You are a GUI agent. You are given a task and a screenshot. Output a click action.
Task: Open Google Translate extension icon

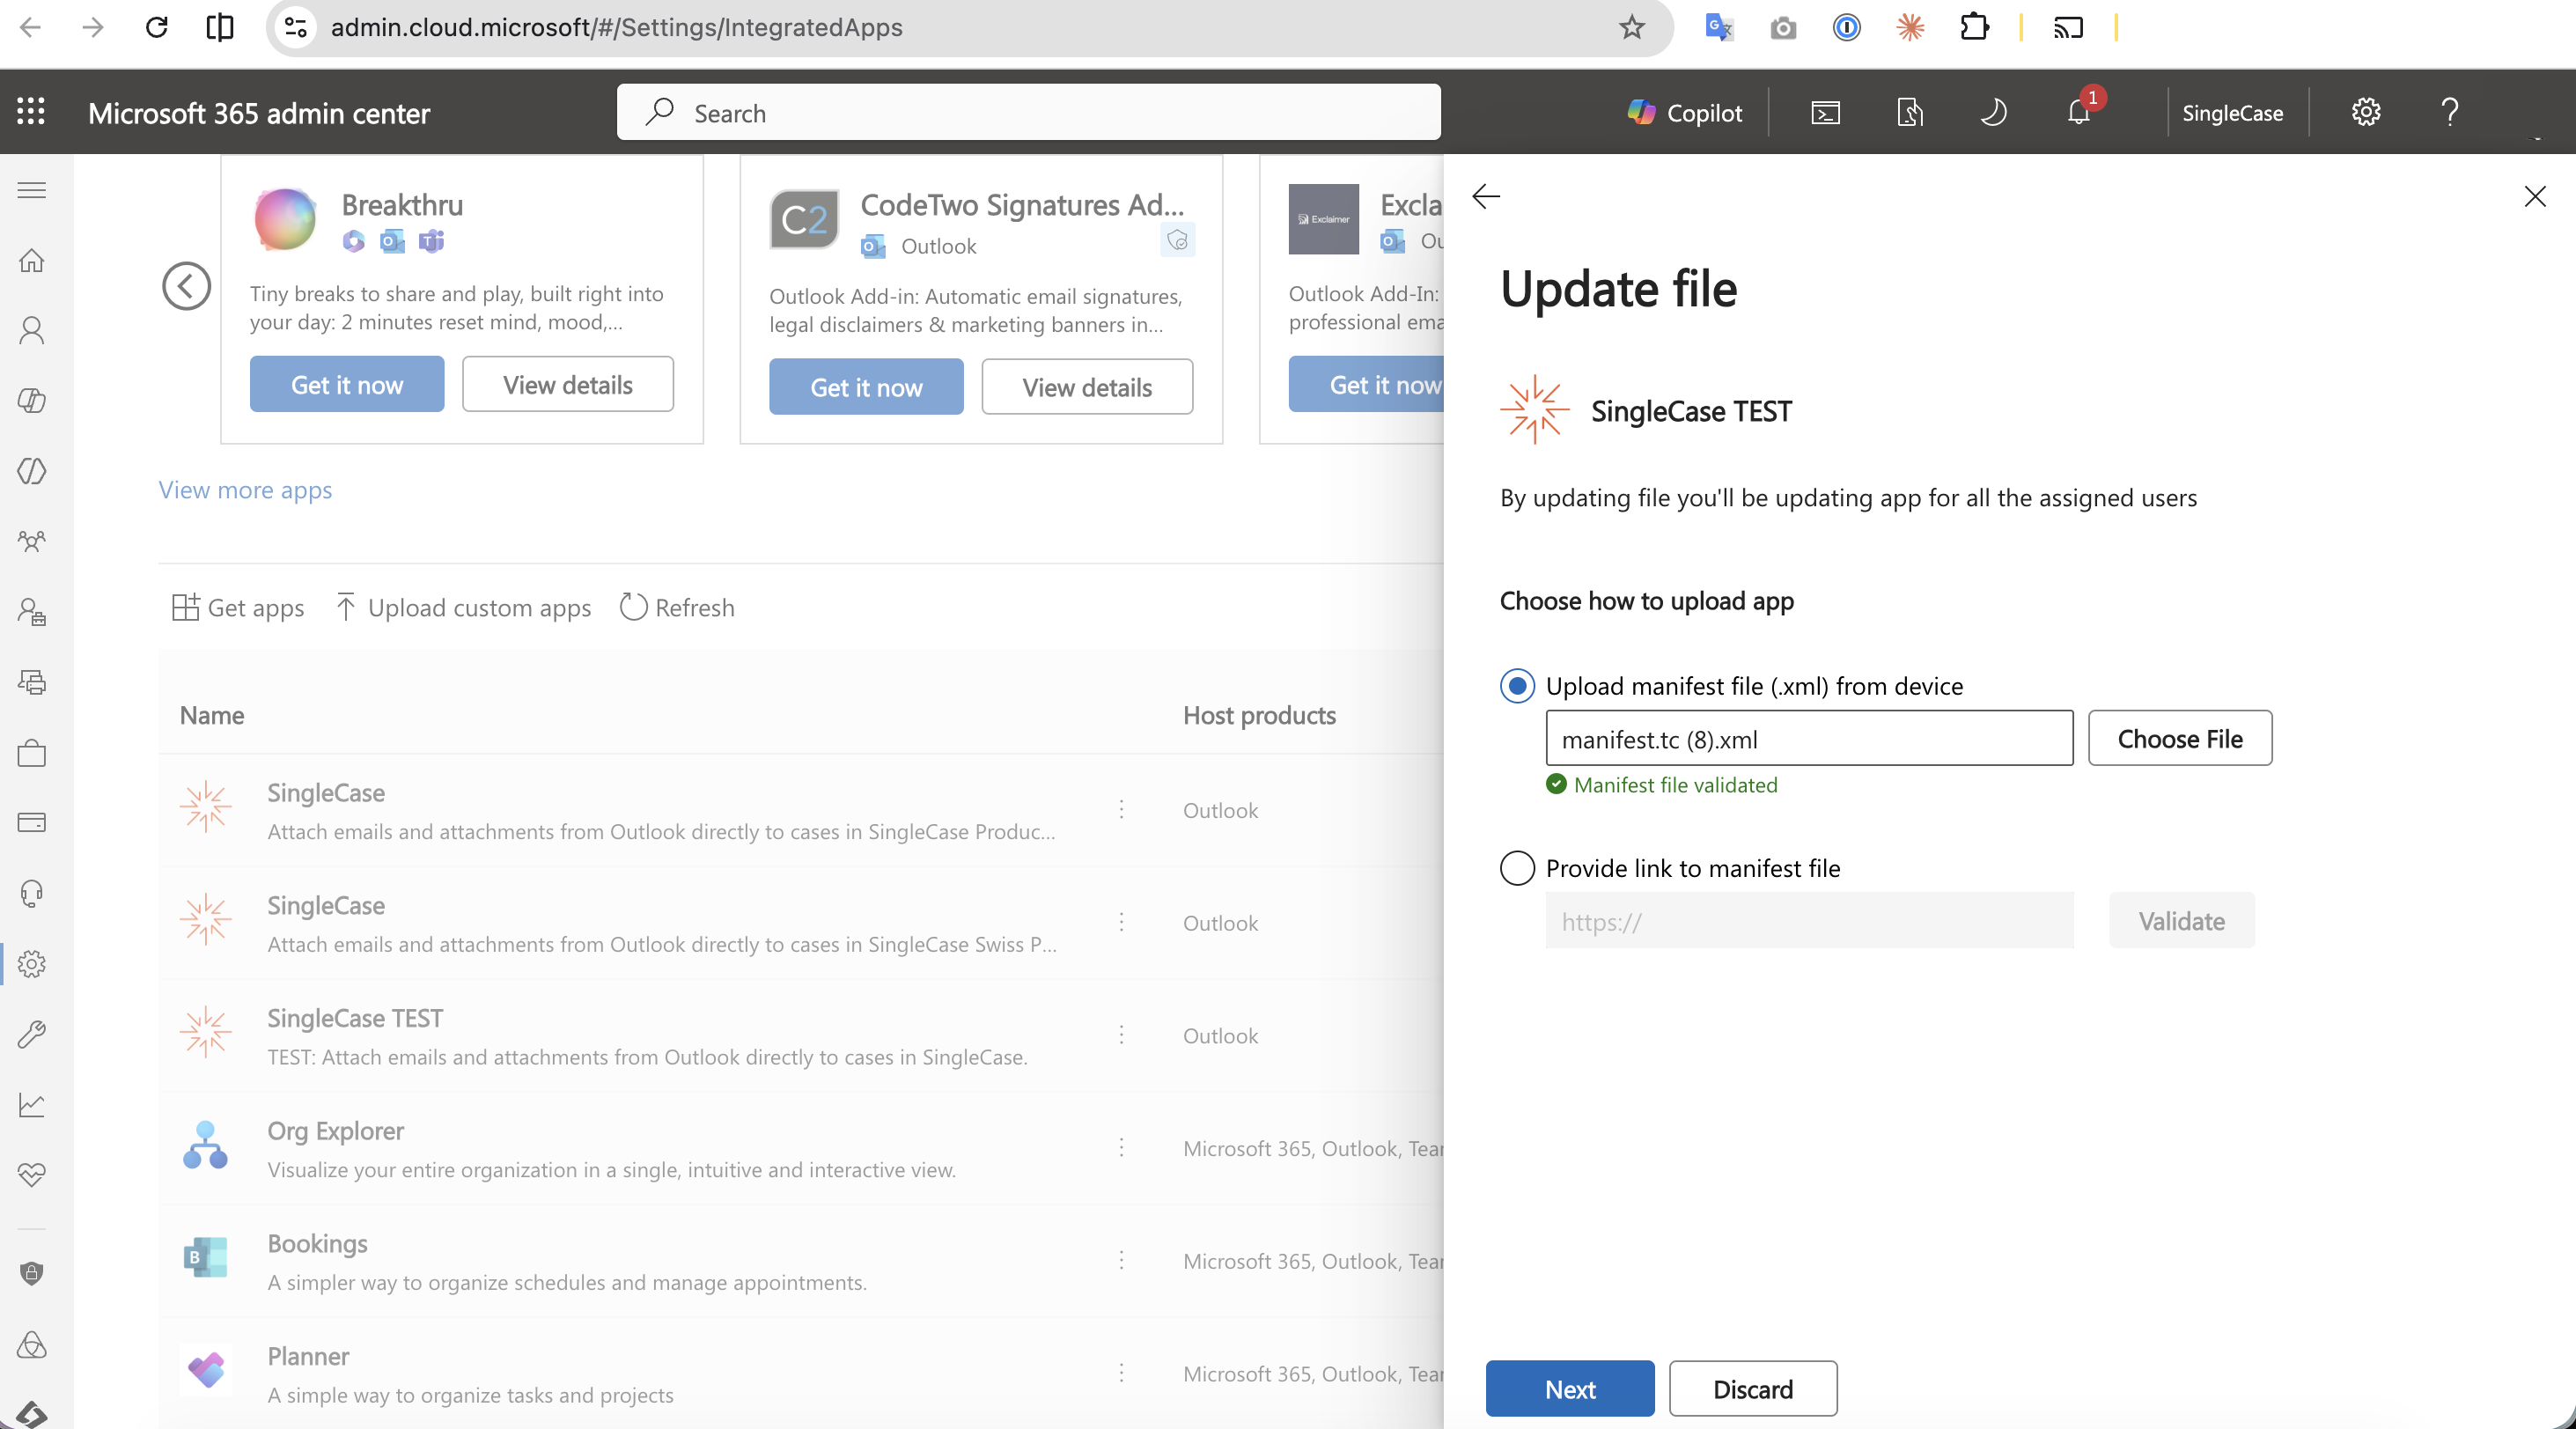(x=1719, y=27)
